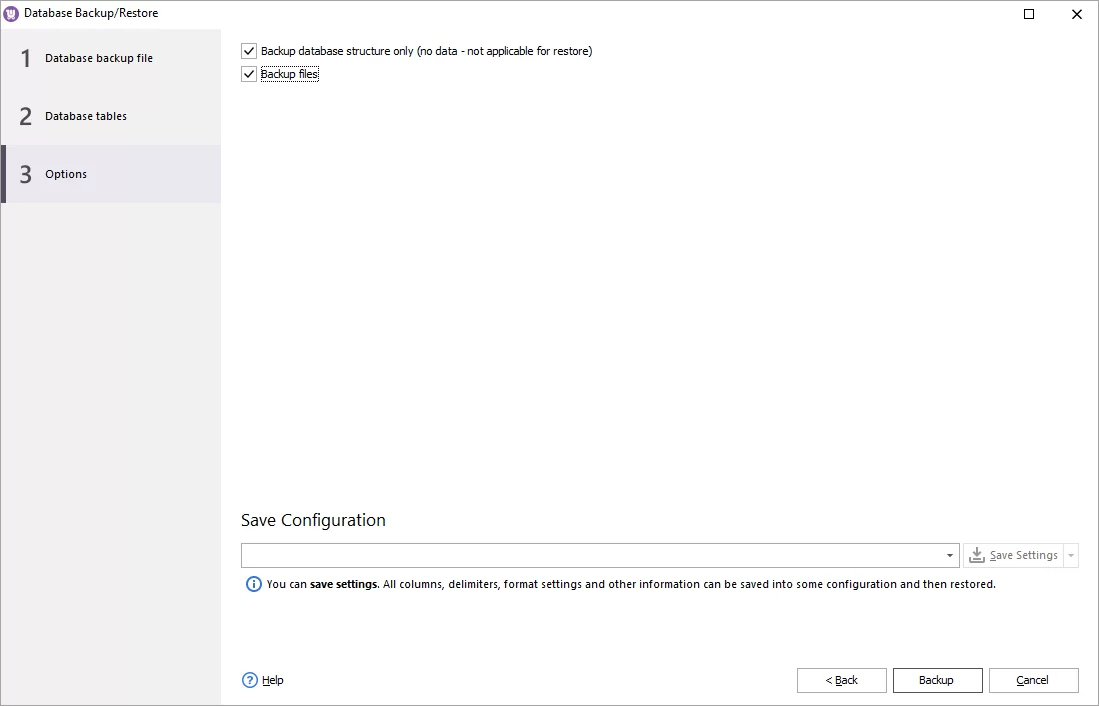
Task: Click the configuration name input field
Action: 590,555
